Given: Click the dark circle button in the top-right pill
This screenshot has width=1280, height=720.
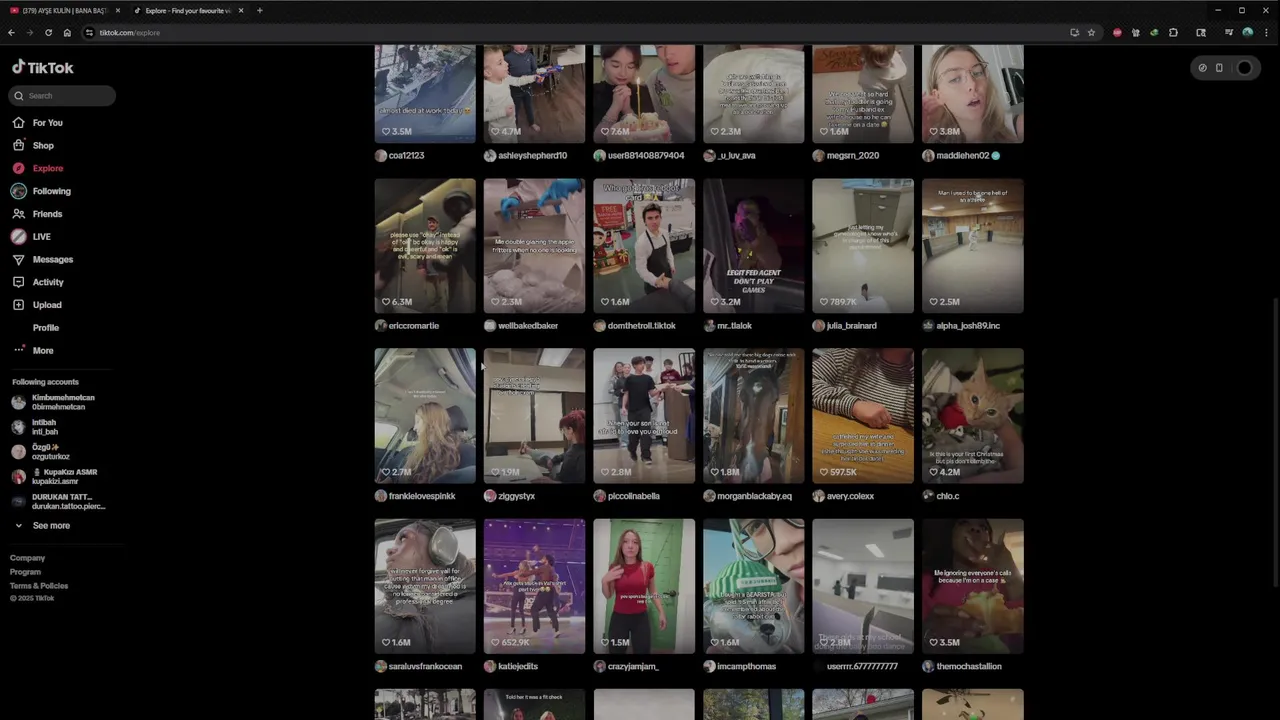Looking at the screenshot, I should 1244,68.
